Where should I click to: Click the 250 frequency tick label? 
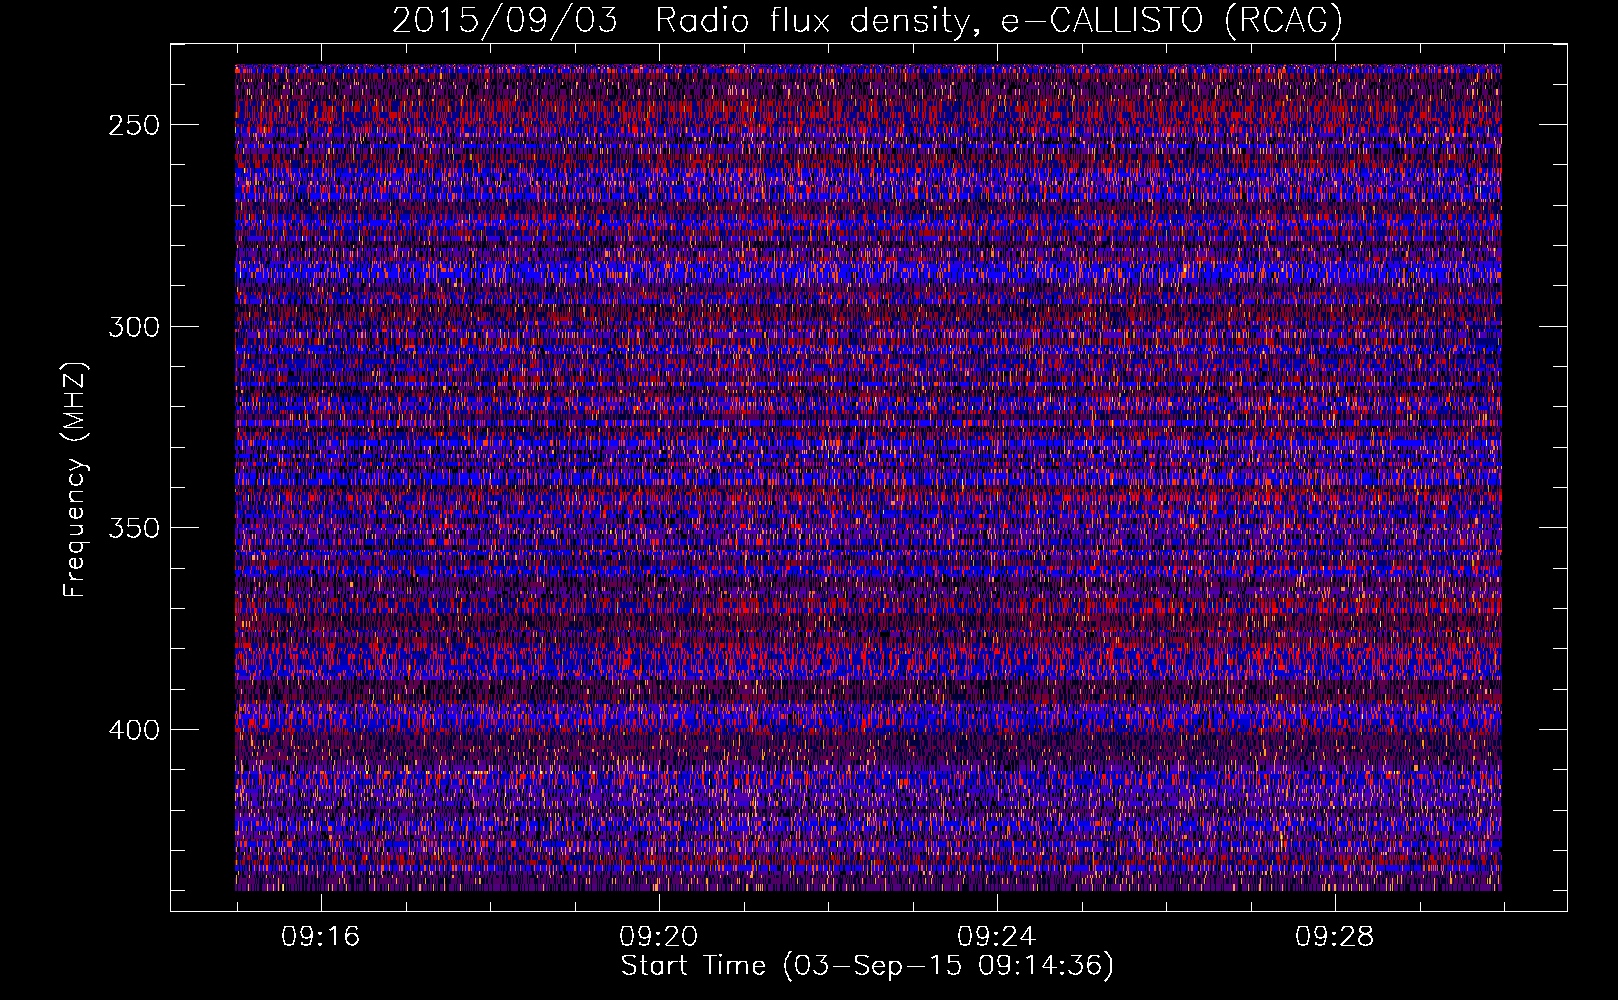pos(133,125)
